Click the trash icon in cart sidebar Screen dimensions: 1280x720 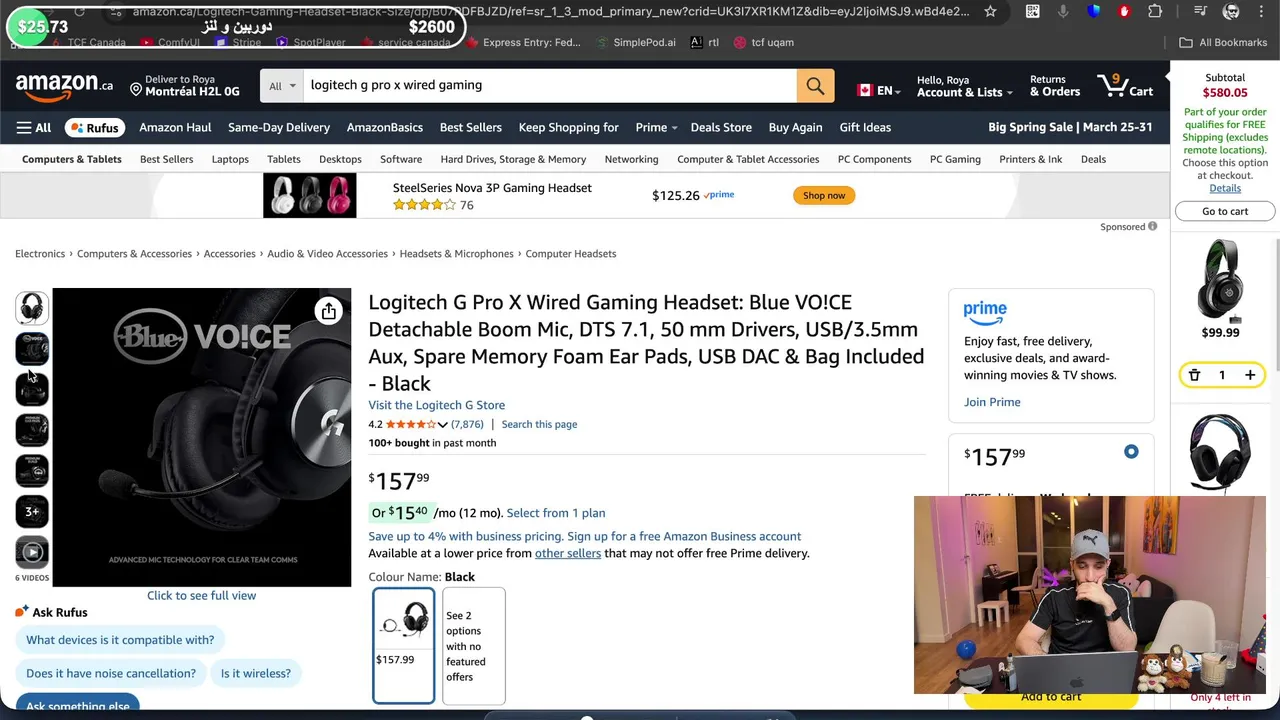[1194, 375]
